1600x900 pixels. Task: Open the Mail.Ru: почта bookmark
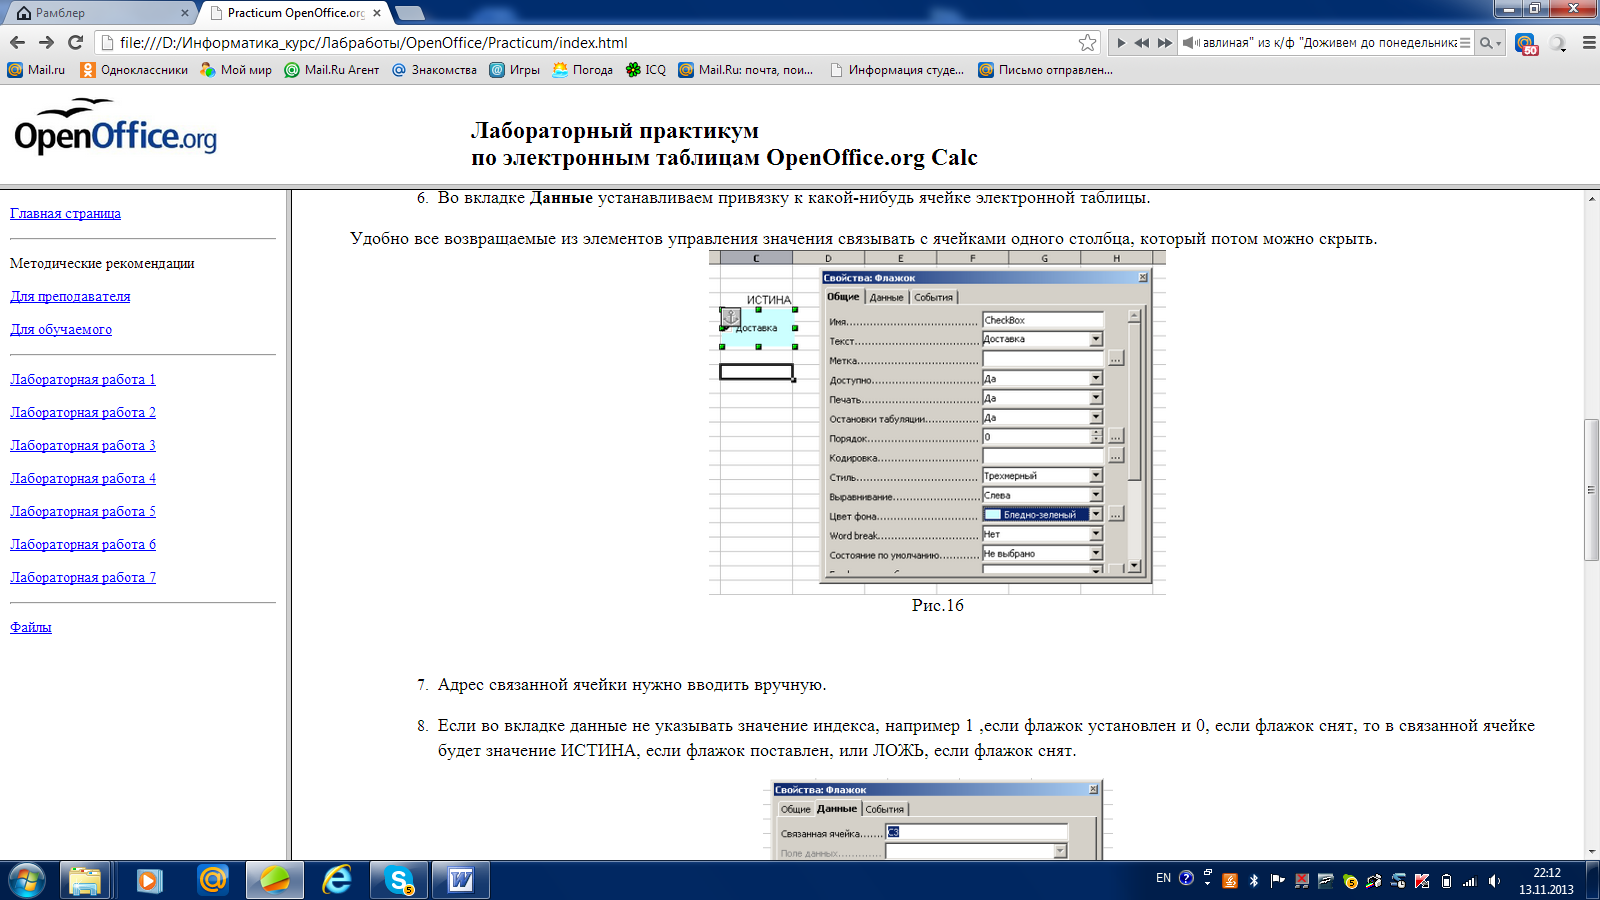click(x=745, y=70)
